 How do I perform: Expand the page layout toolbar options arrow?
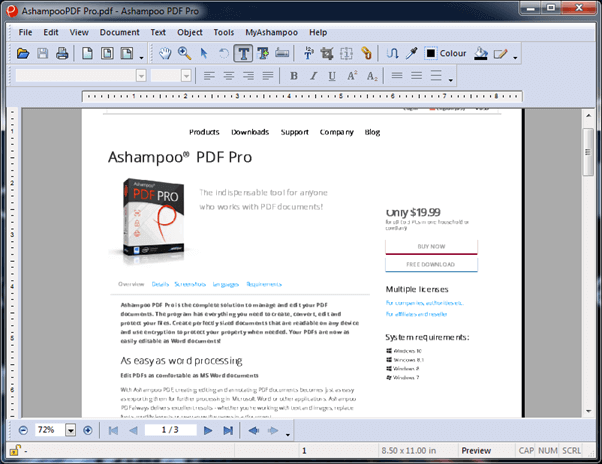(x=141, y=58)
